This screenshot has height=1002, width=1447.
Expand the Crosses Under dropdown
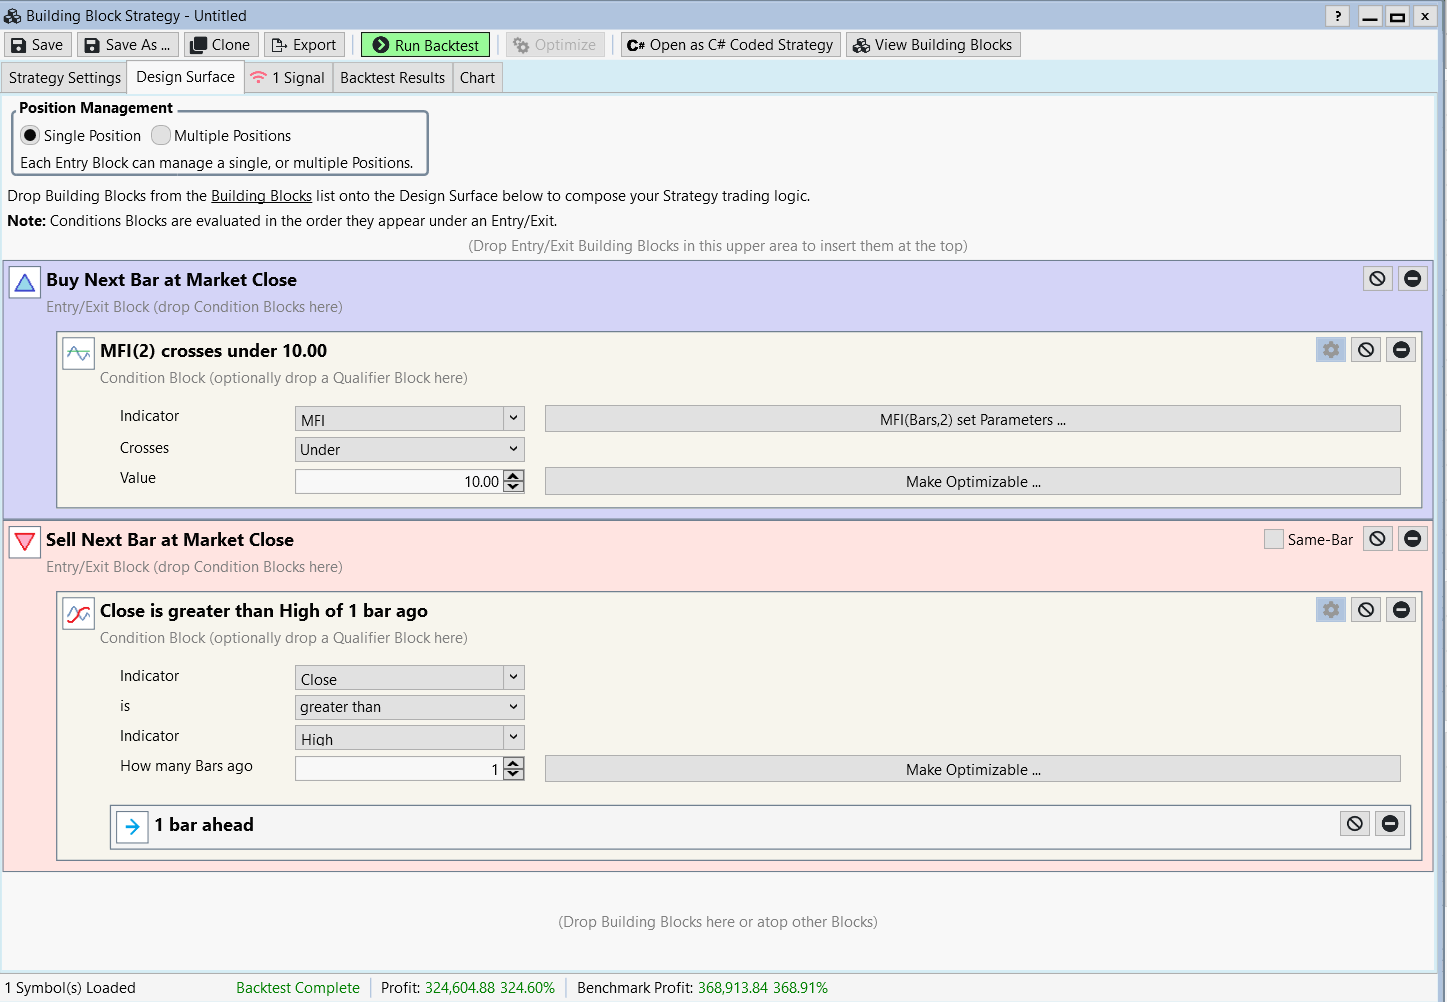tap(513, 449)
